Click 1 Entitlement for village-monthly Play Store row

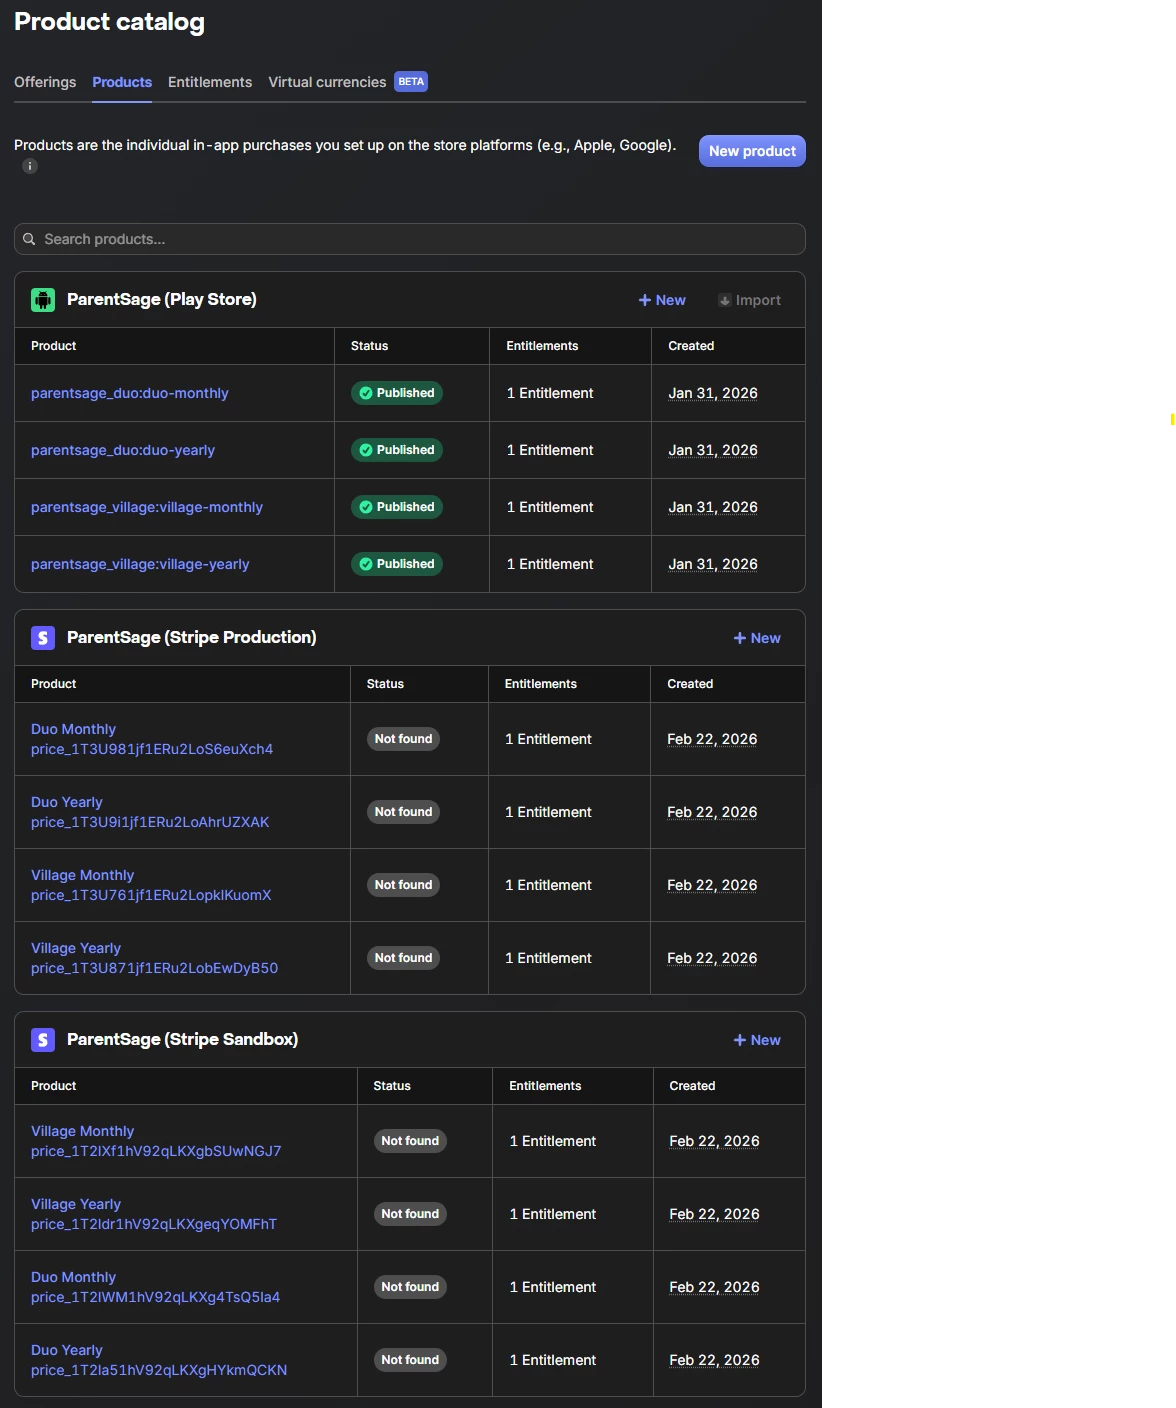click(x=550, y=507)
